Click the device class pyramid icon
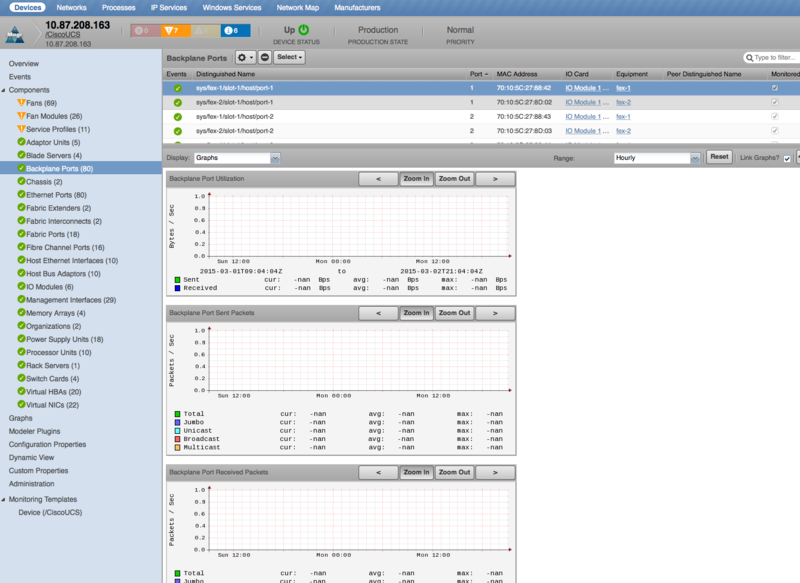This screenshot has width=800, height=583. point(15,35)
